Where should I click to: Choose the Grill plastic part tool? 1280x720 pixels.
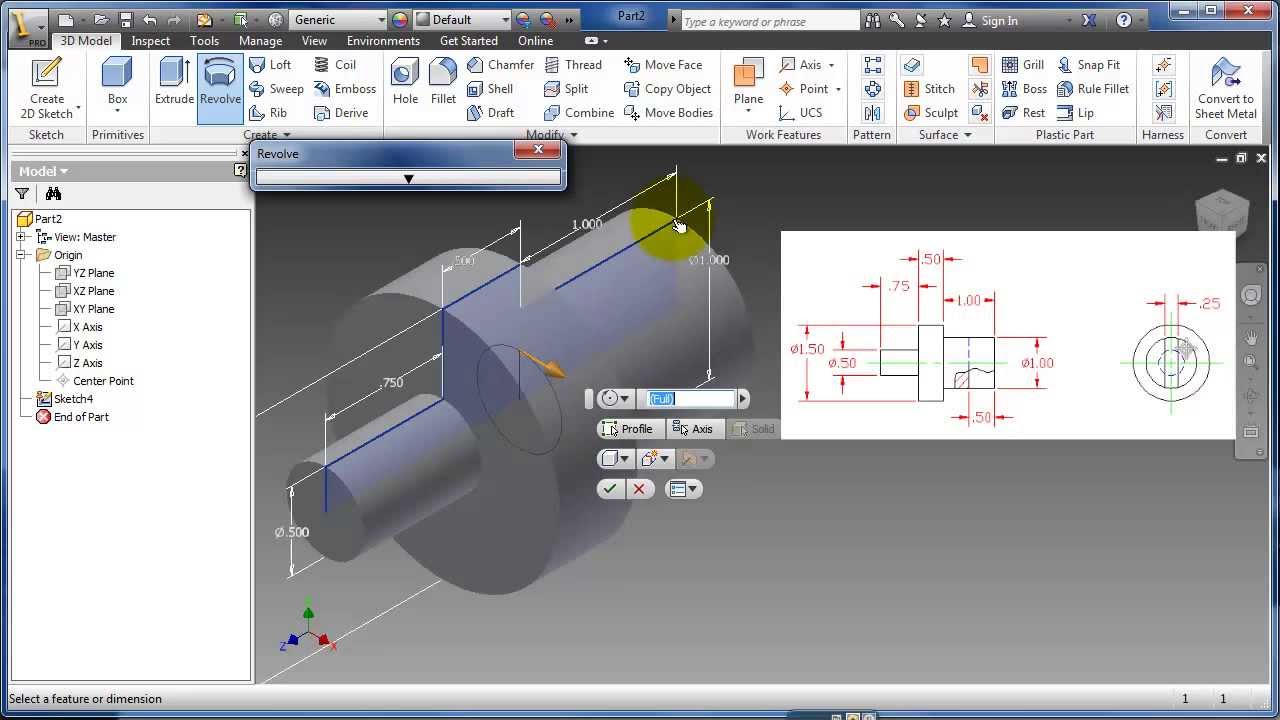tap(1023, 65)
